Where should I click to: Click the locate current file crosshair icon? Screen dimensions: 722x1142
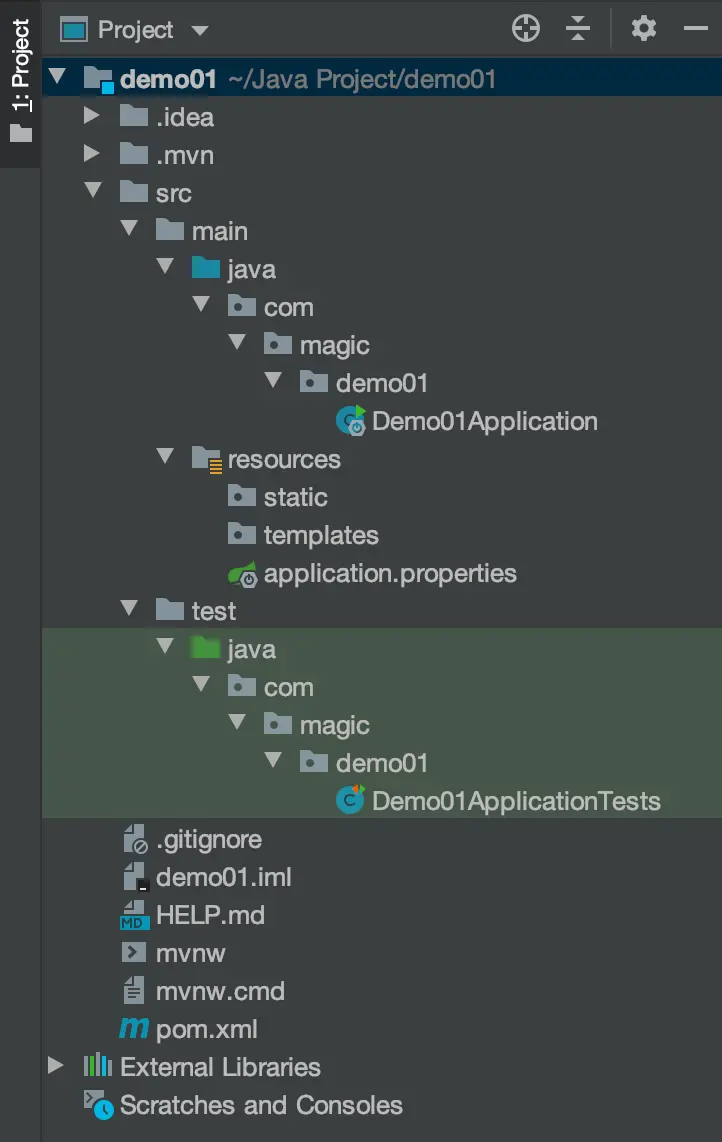click(526, 29)
